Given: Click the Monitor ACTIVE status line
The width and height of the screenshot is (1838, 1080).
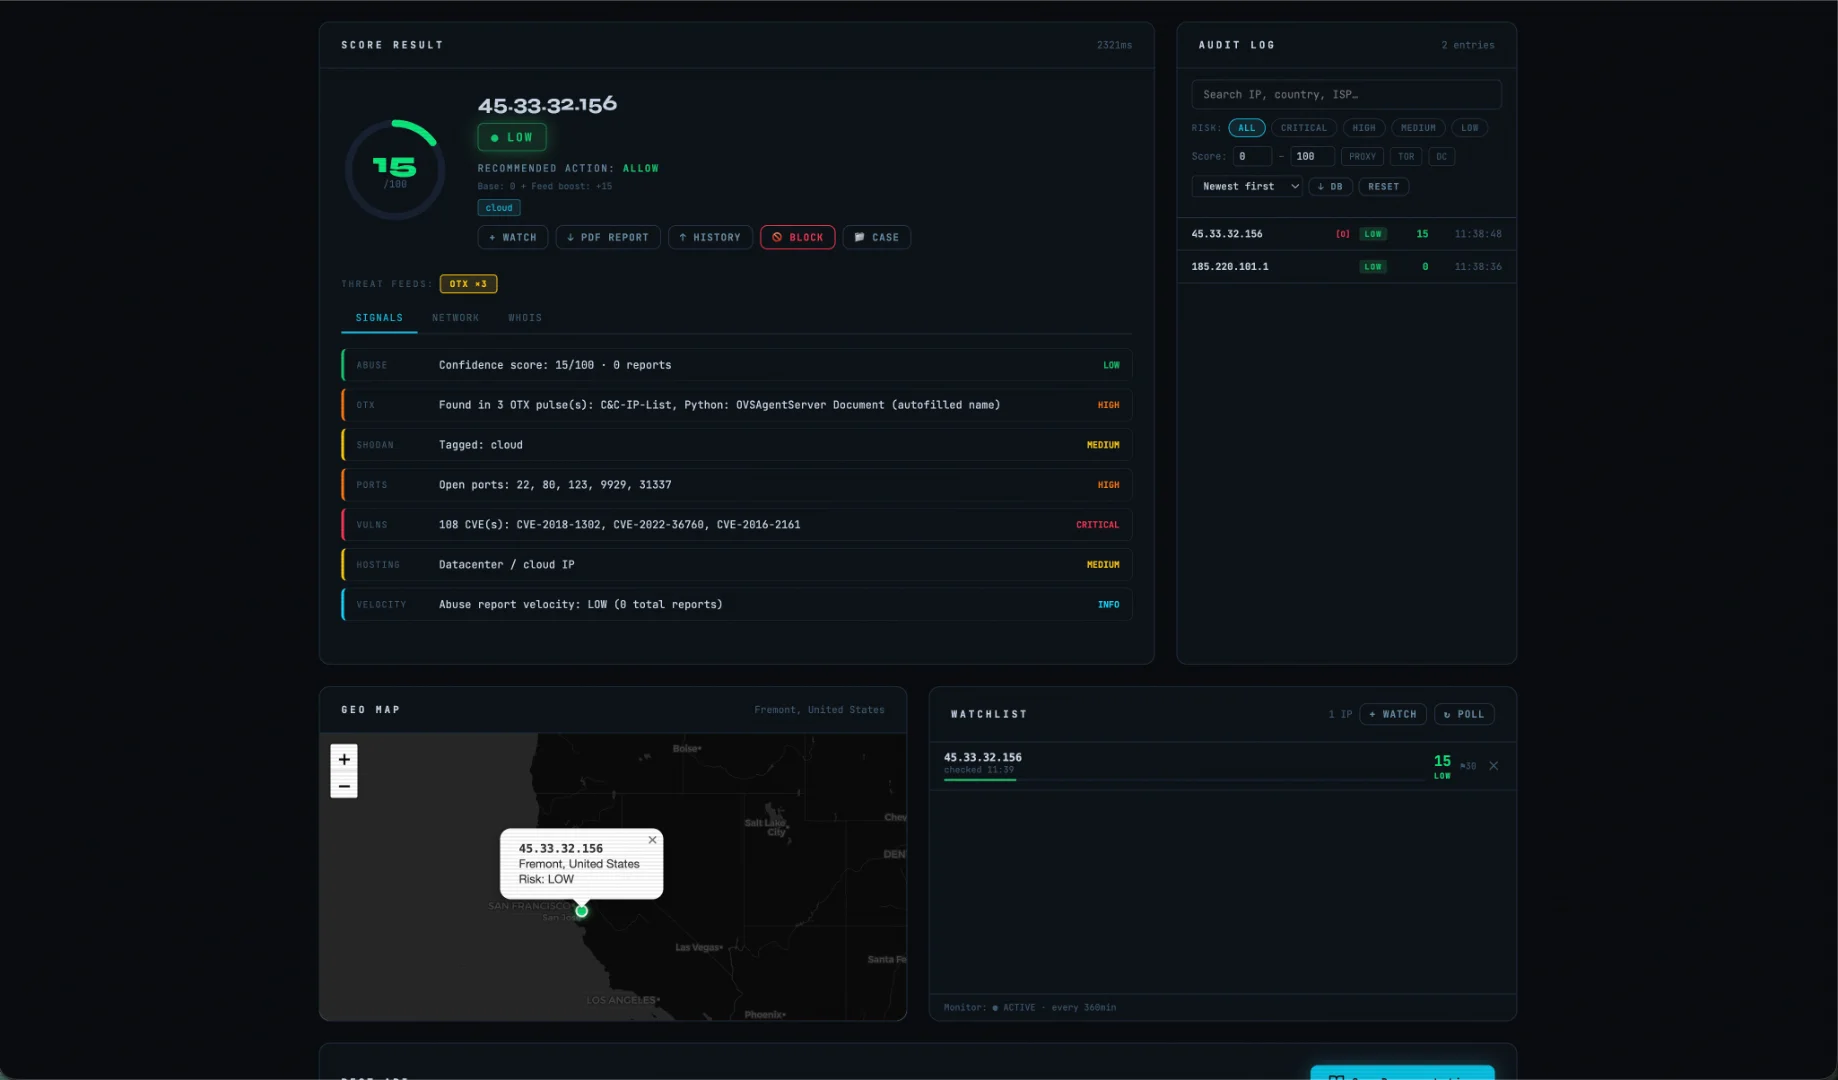Looking at the screenshot, I should [1029, 1007].
